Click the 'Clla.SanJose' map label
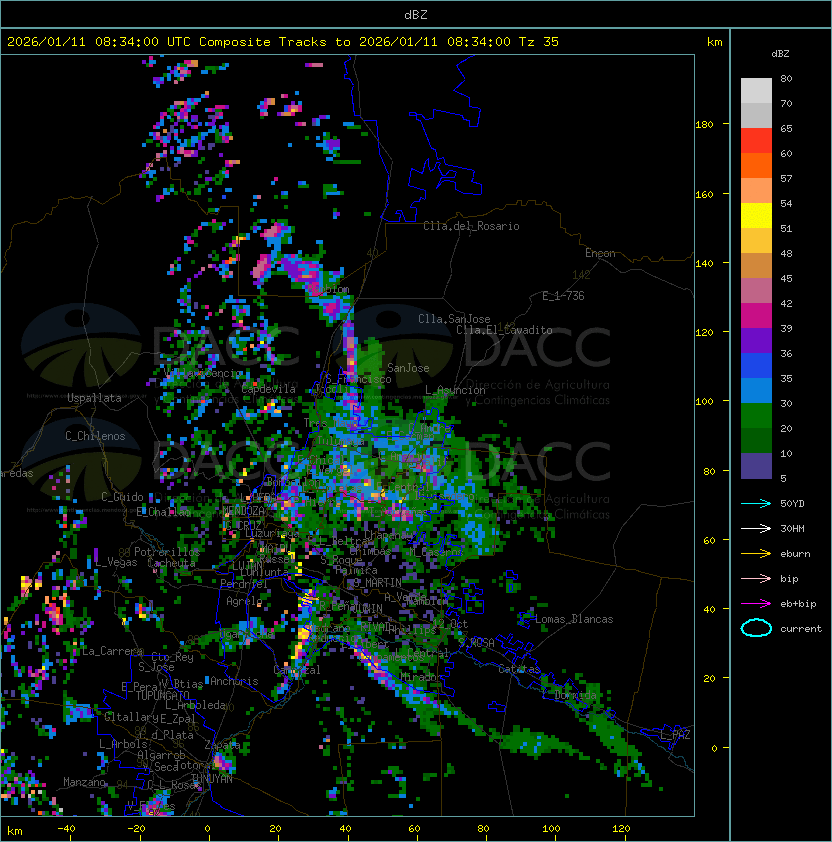The image size is (832, 842). click(454, 319)
